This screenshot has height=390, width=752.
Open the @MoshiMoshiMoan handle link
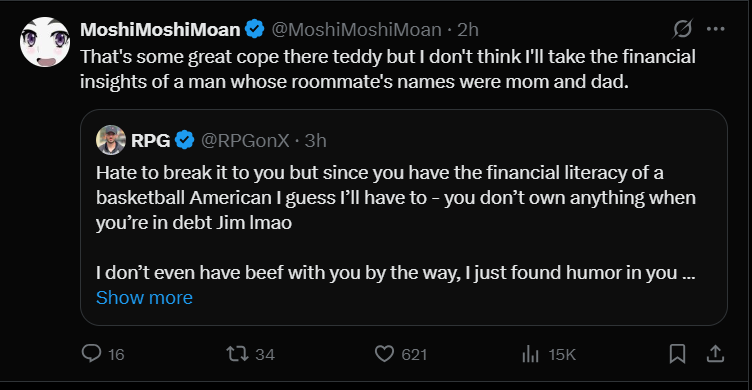[x=356, y=30]
